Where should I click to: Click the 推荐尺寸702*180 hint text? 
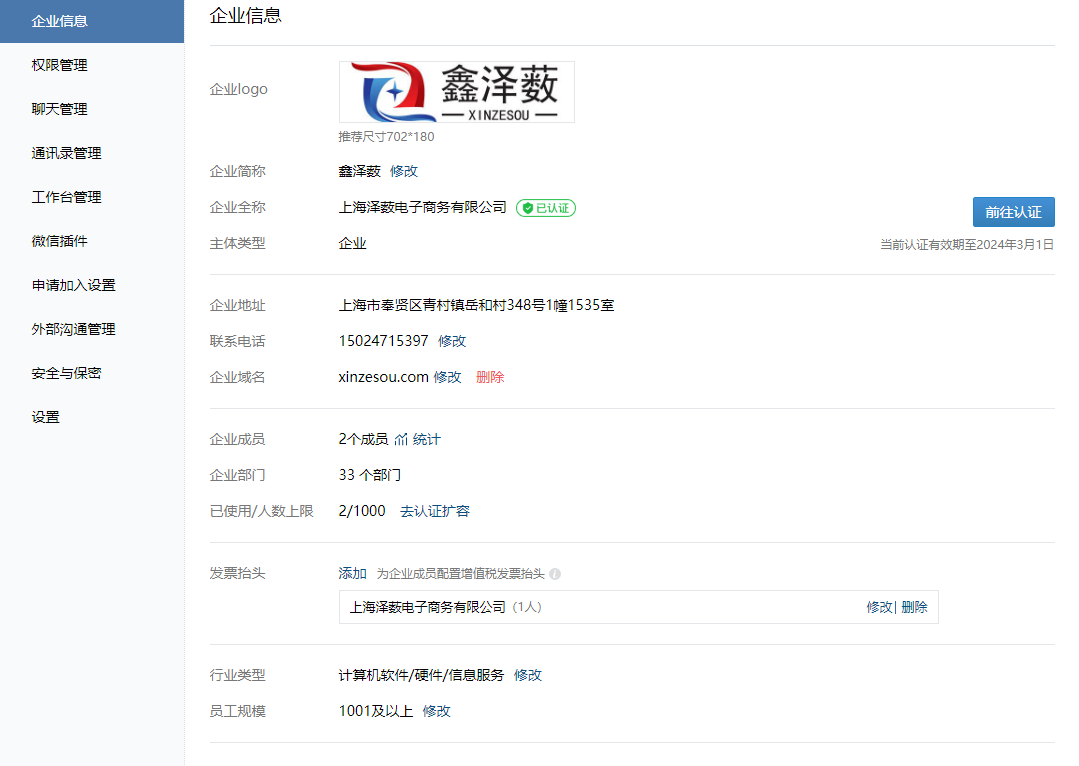(386, 137)
